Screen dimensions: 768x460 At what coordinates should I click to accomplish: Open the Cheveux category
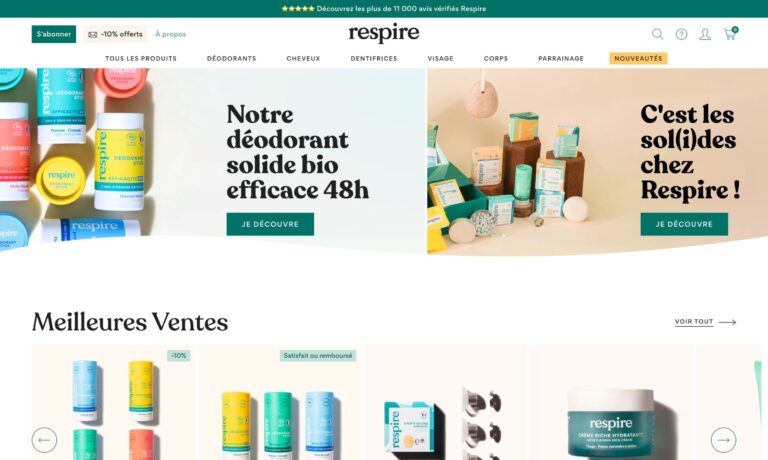(x=303, y=58)
